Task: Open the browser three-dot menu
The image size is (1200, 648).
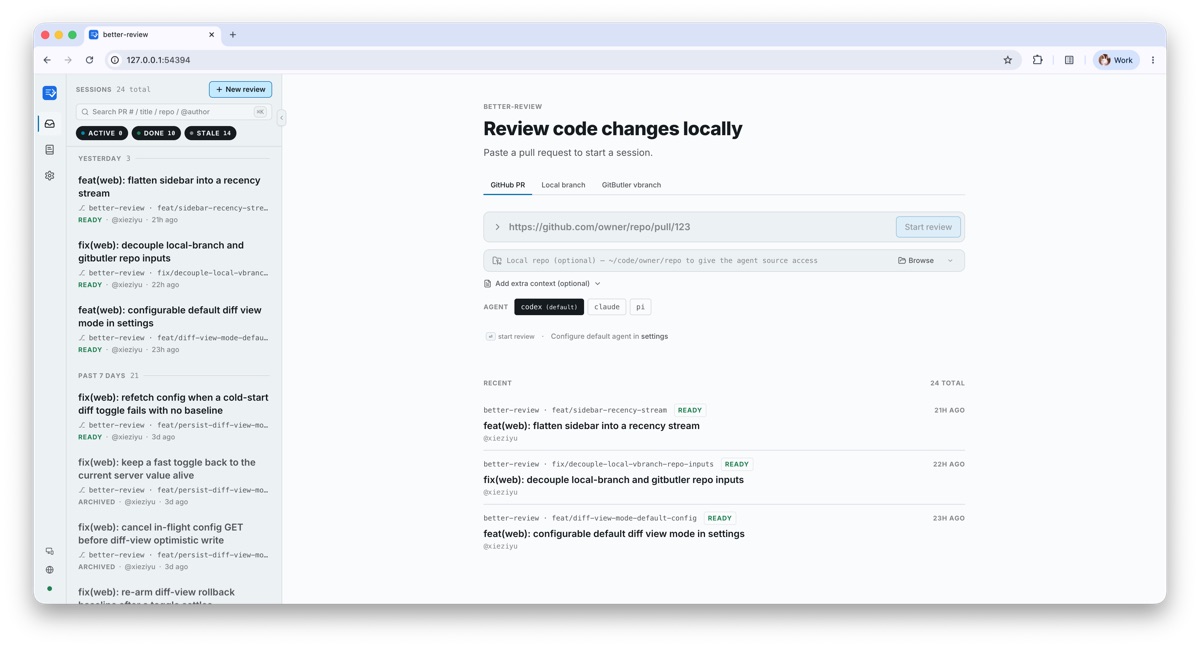Action: click(x=1153, y=60)
